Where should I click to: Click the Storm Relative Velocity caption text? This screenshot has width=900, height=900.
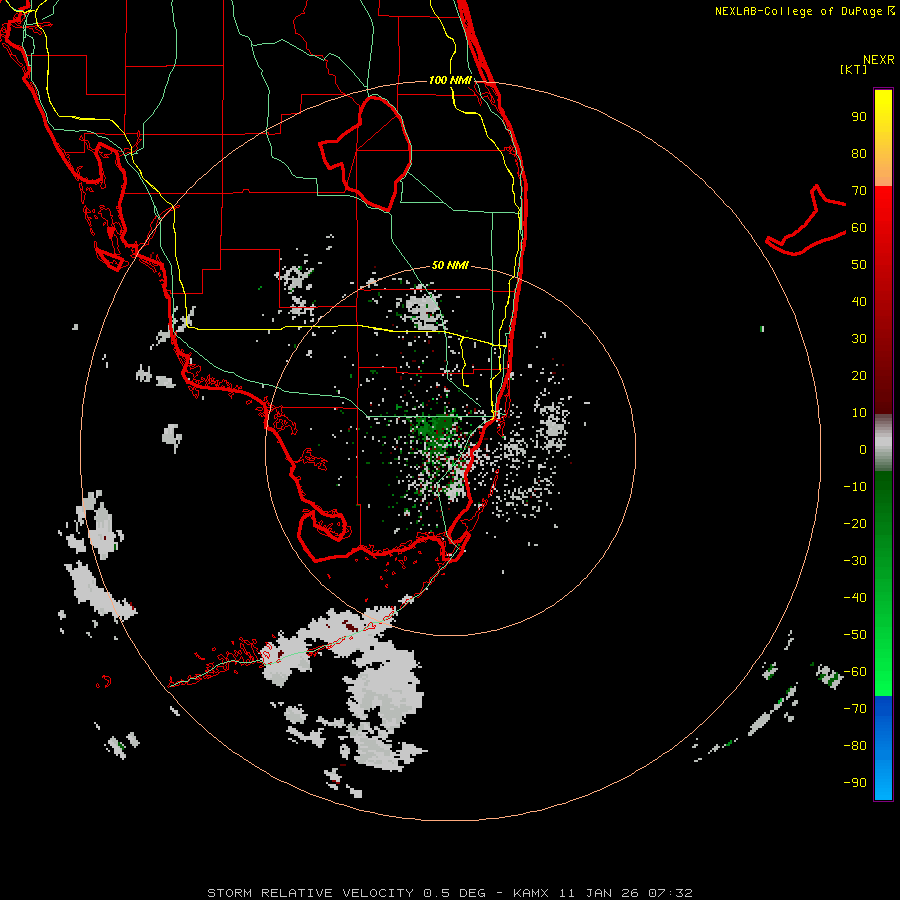click(x=449, y=893)
